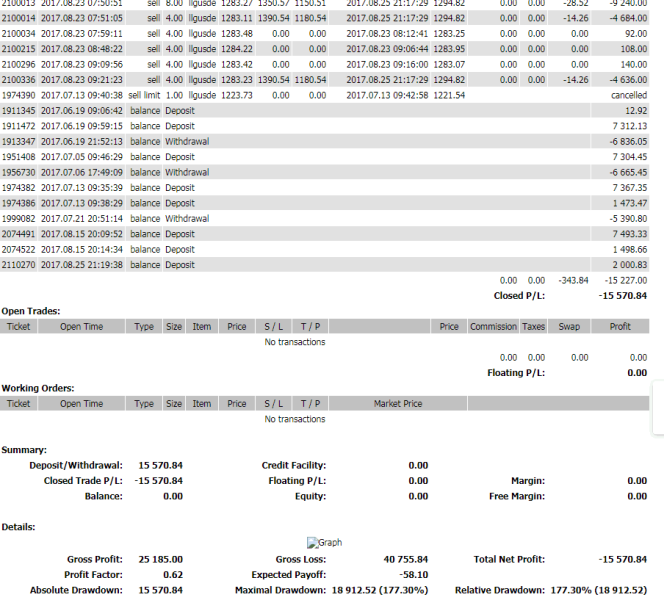This screenshot has width=664, height=600.
Task: Click the Details heading
Action: point(18,527)
